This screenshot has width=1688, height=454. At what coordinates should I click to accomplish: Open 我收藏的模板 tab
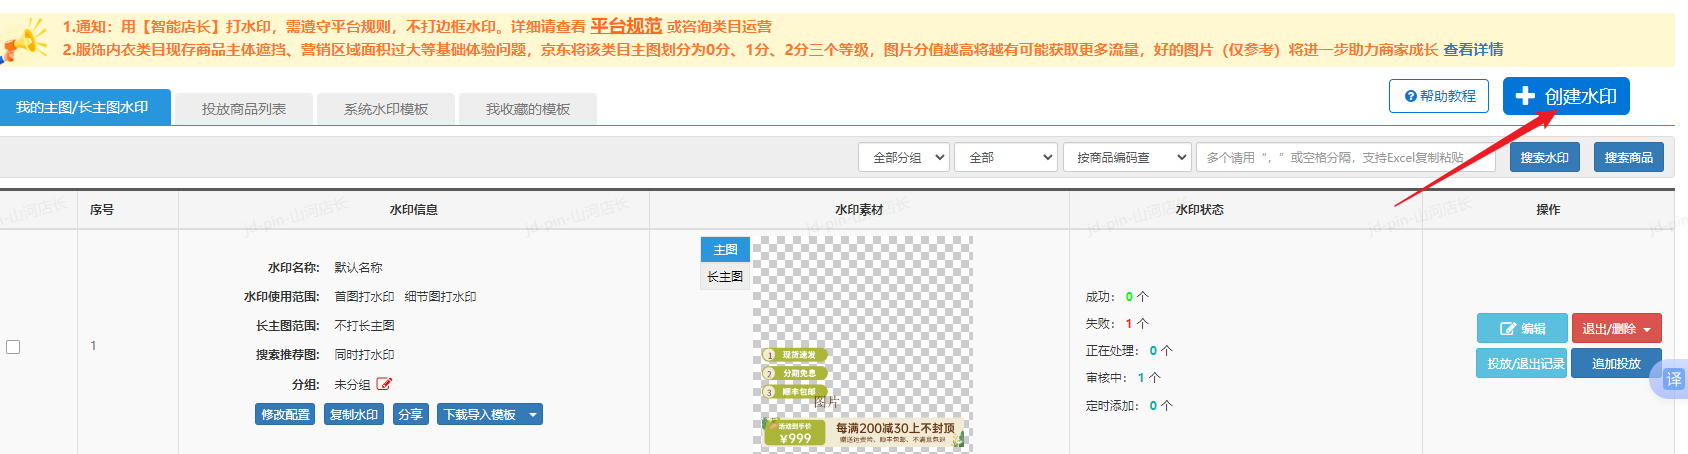[x=527, y=109]
